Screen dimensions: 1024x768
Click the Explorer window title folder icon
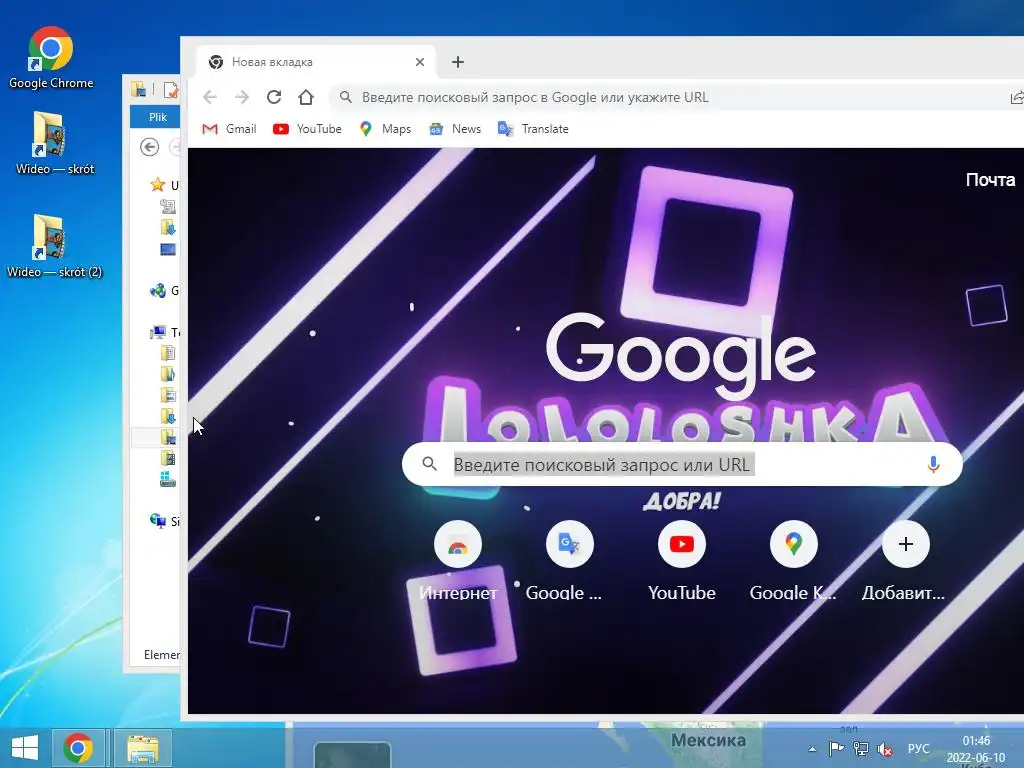pos(138,89)
